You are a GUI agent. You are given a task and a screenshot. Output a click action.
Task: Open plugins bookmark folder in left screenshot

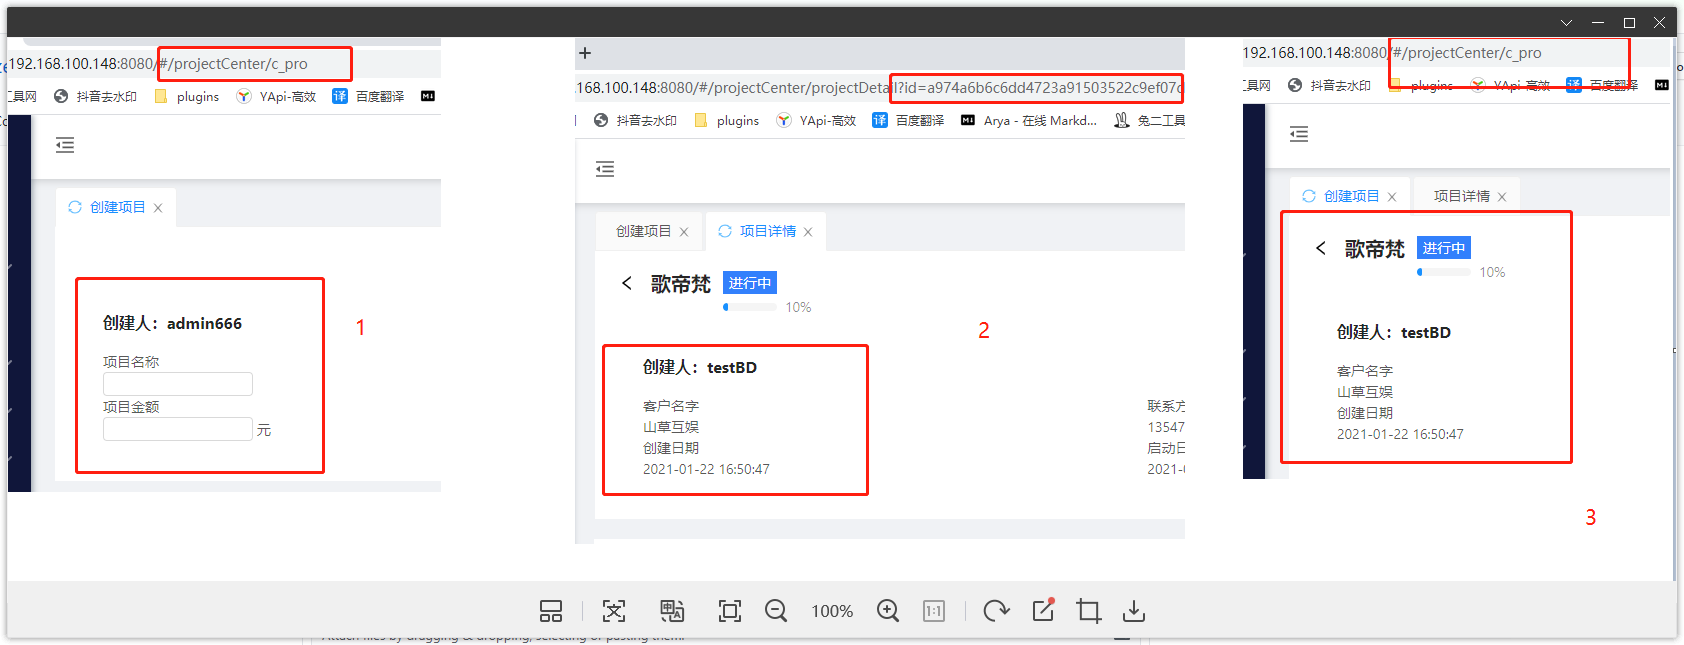click(x=187, y=96)
